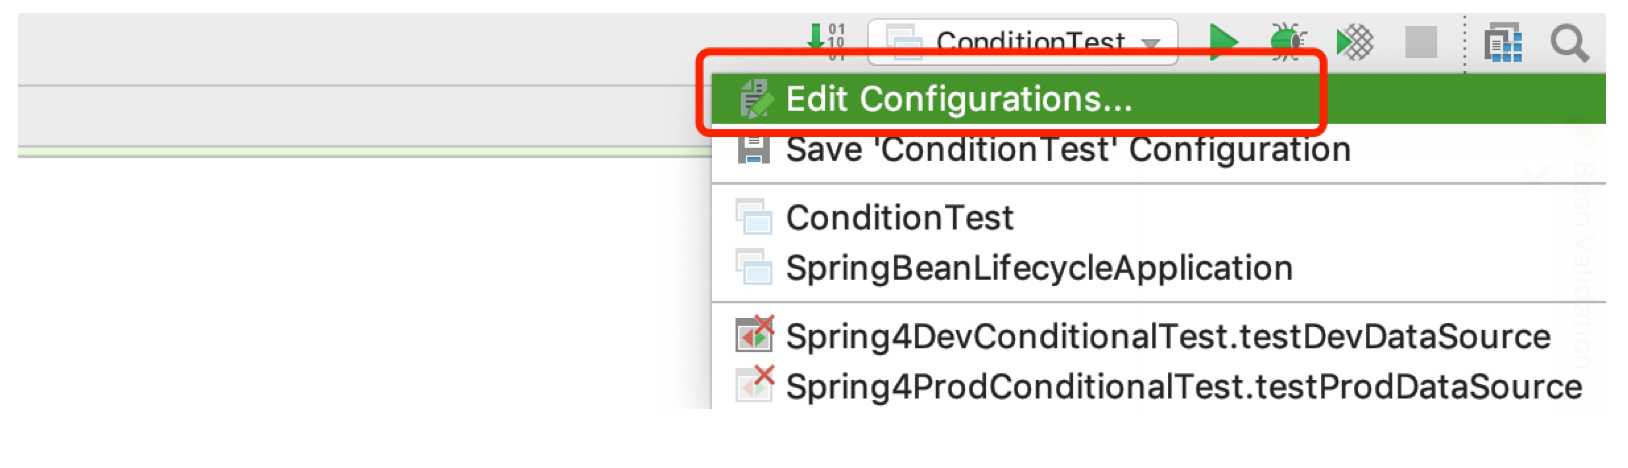This screenshot has width=1628, height=468.
Task: Switch to SpringBeanLifecycleApplication configuration
Action: pos(1038,268)
